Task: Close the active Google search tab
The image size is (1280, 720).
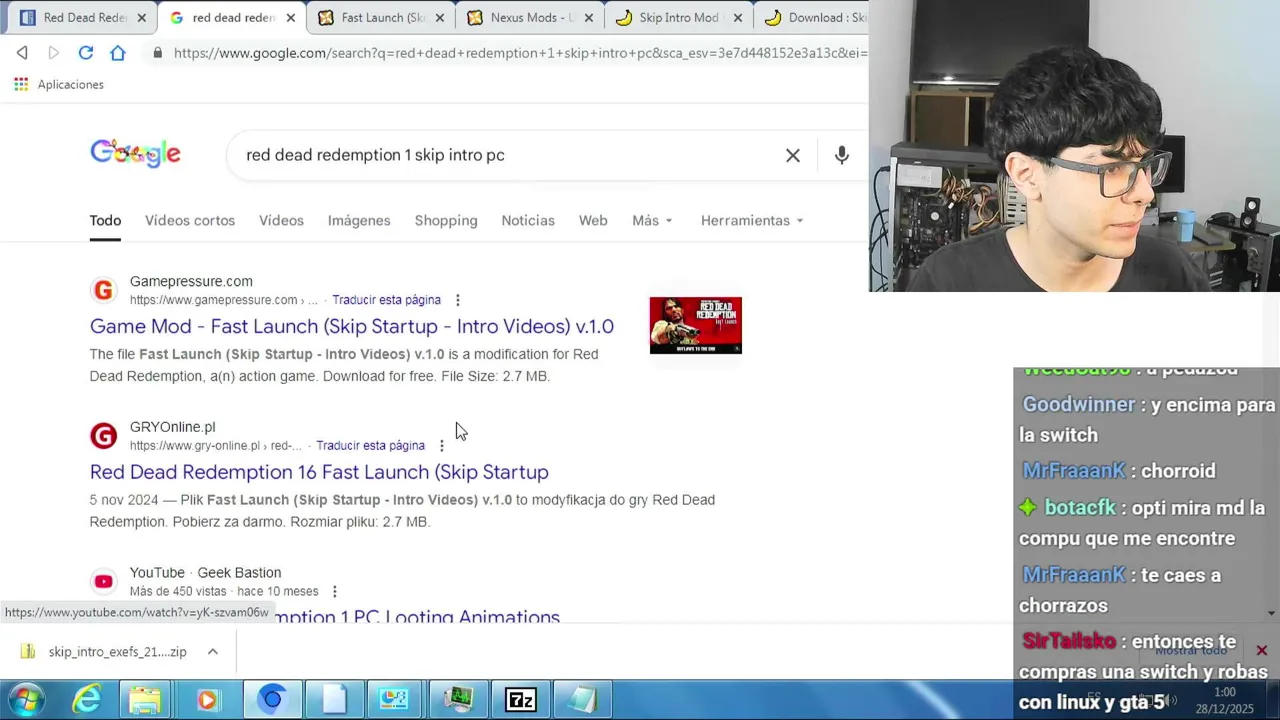Action: (x=291, y=18)
